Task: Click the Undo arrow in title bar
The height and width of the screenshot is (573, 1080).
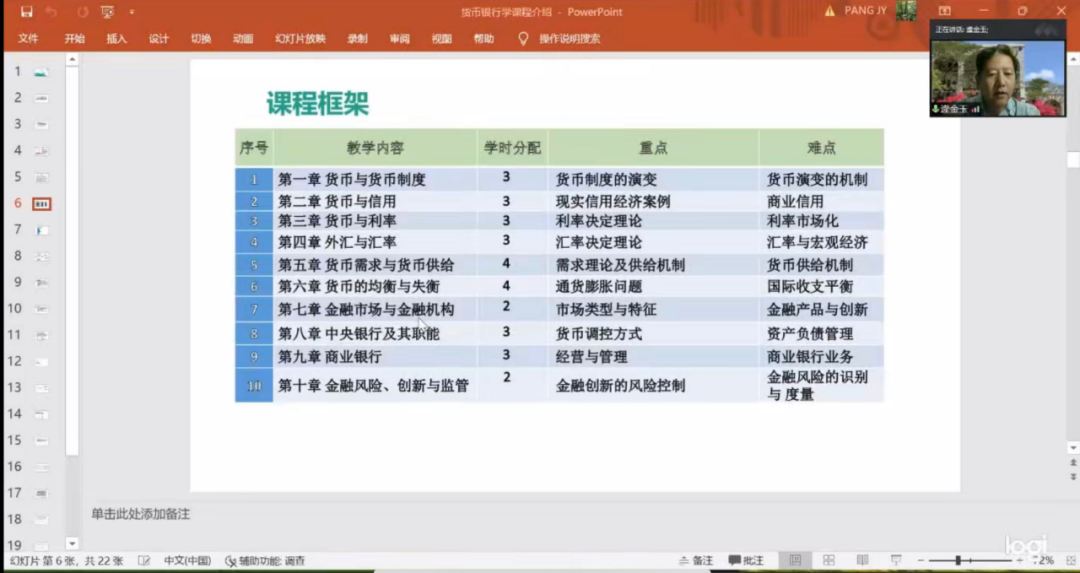Action: pos(53,12)
